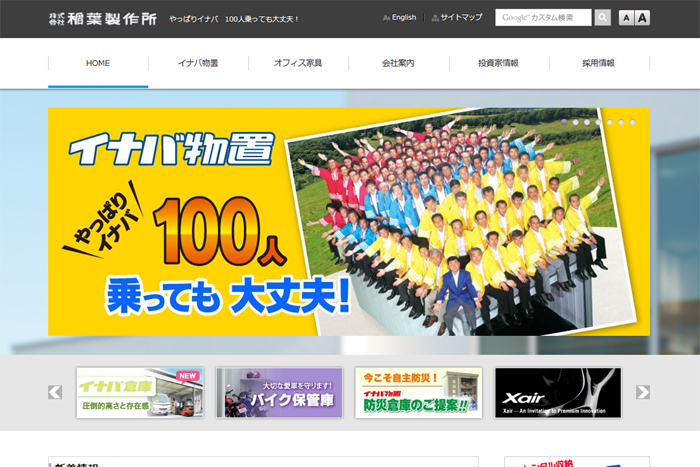The image size is (700, 467).
Task: Select the last slideshow indicator dot
Action: (x=633, y=122)
